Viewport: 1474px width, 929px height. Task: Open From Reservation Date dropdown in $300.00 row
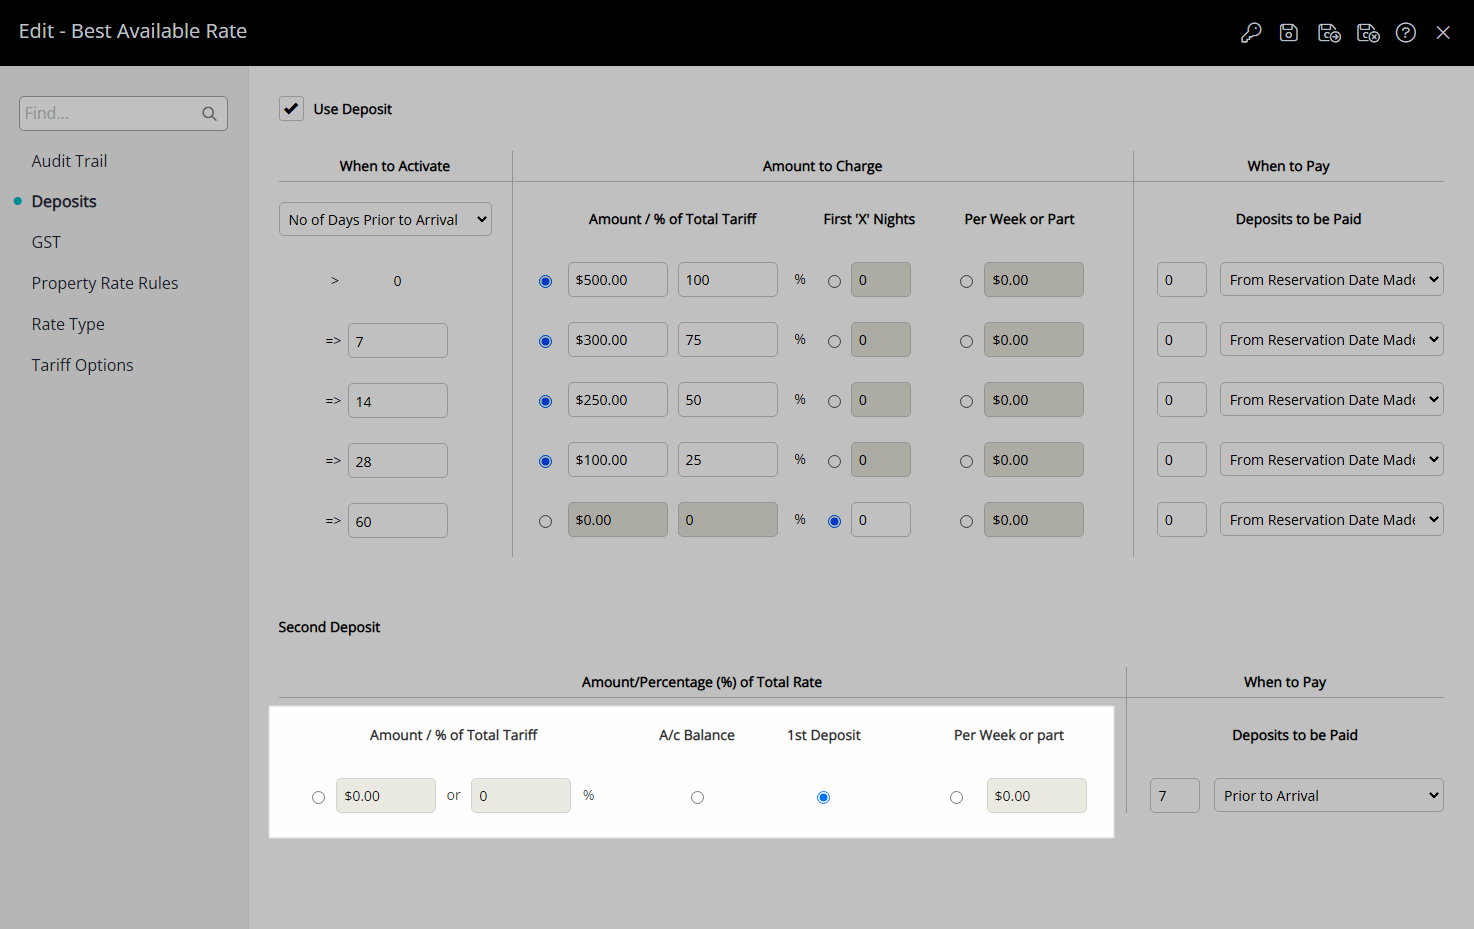click(1331, 339)
